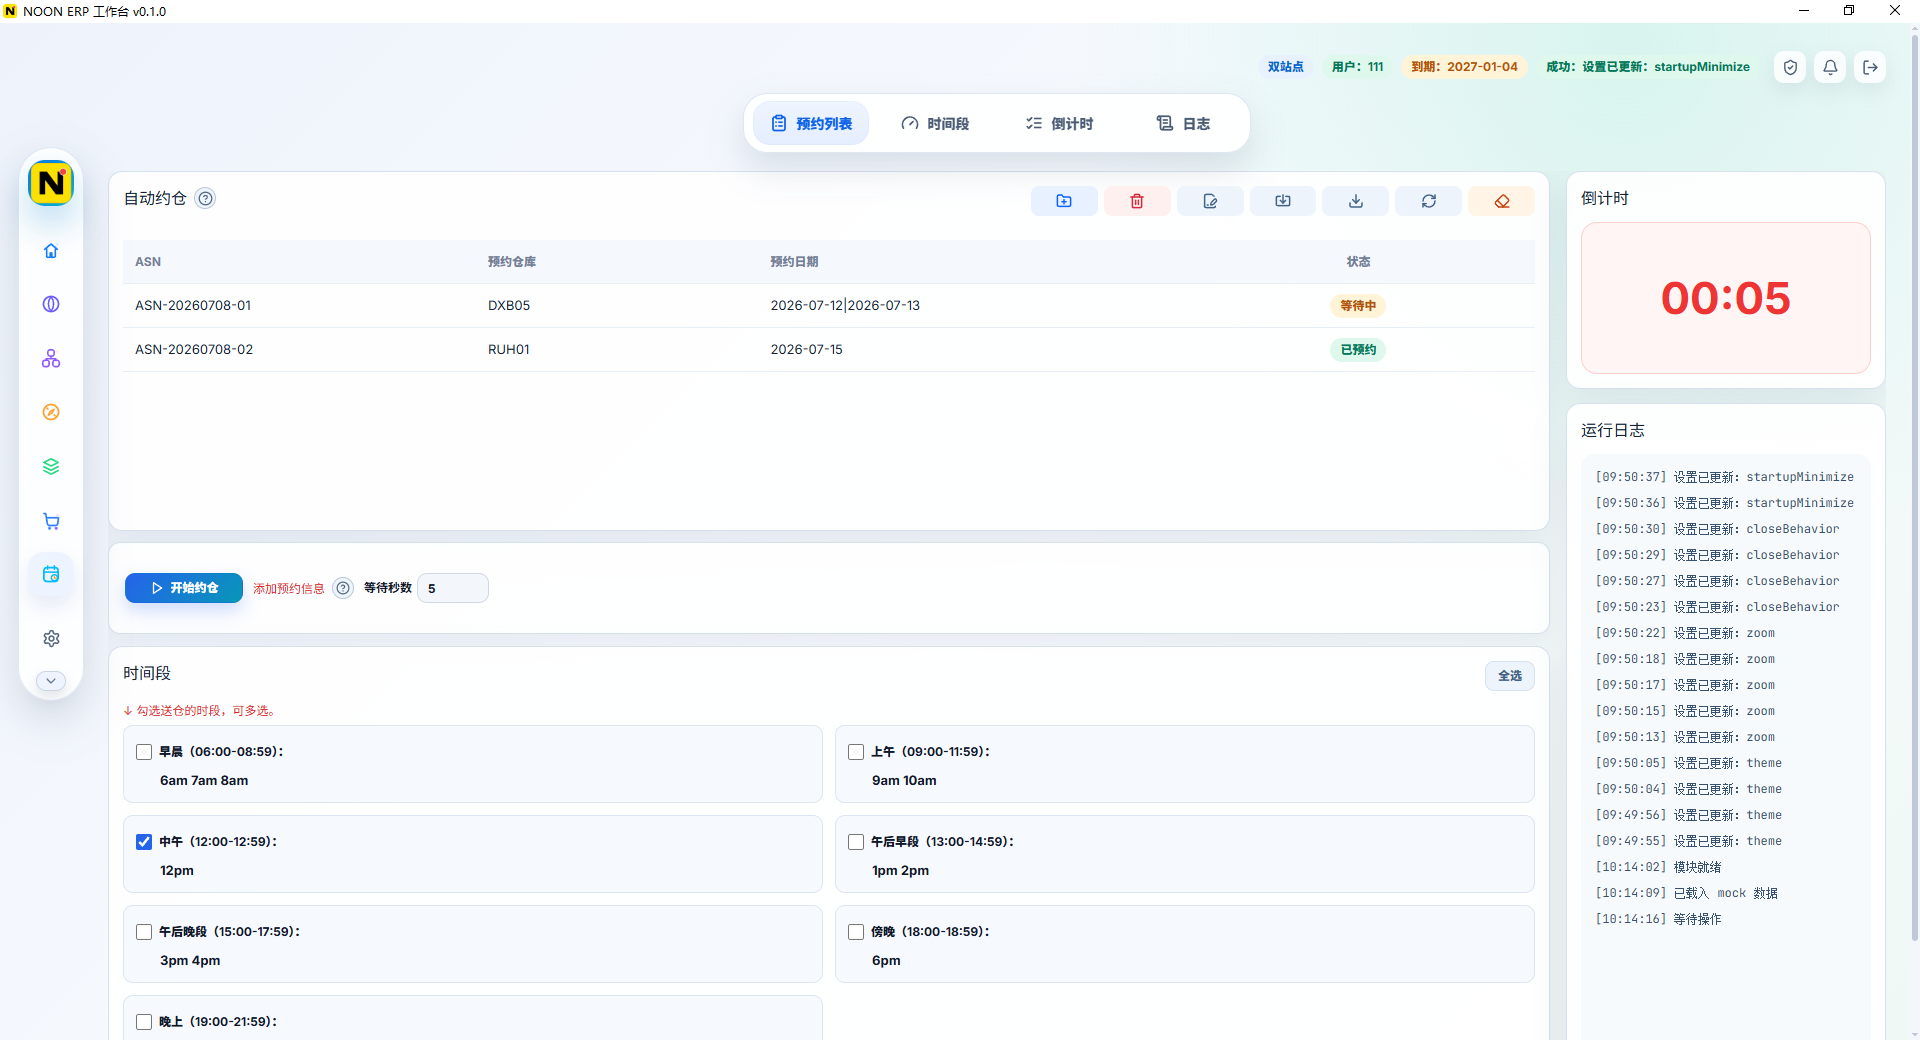Click the [10:14:09] 已载入 mock 数据 log entry
This screenshot has height=1040, width=1920.
(x=1686, y=893)
